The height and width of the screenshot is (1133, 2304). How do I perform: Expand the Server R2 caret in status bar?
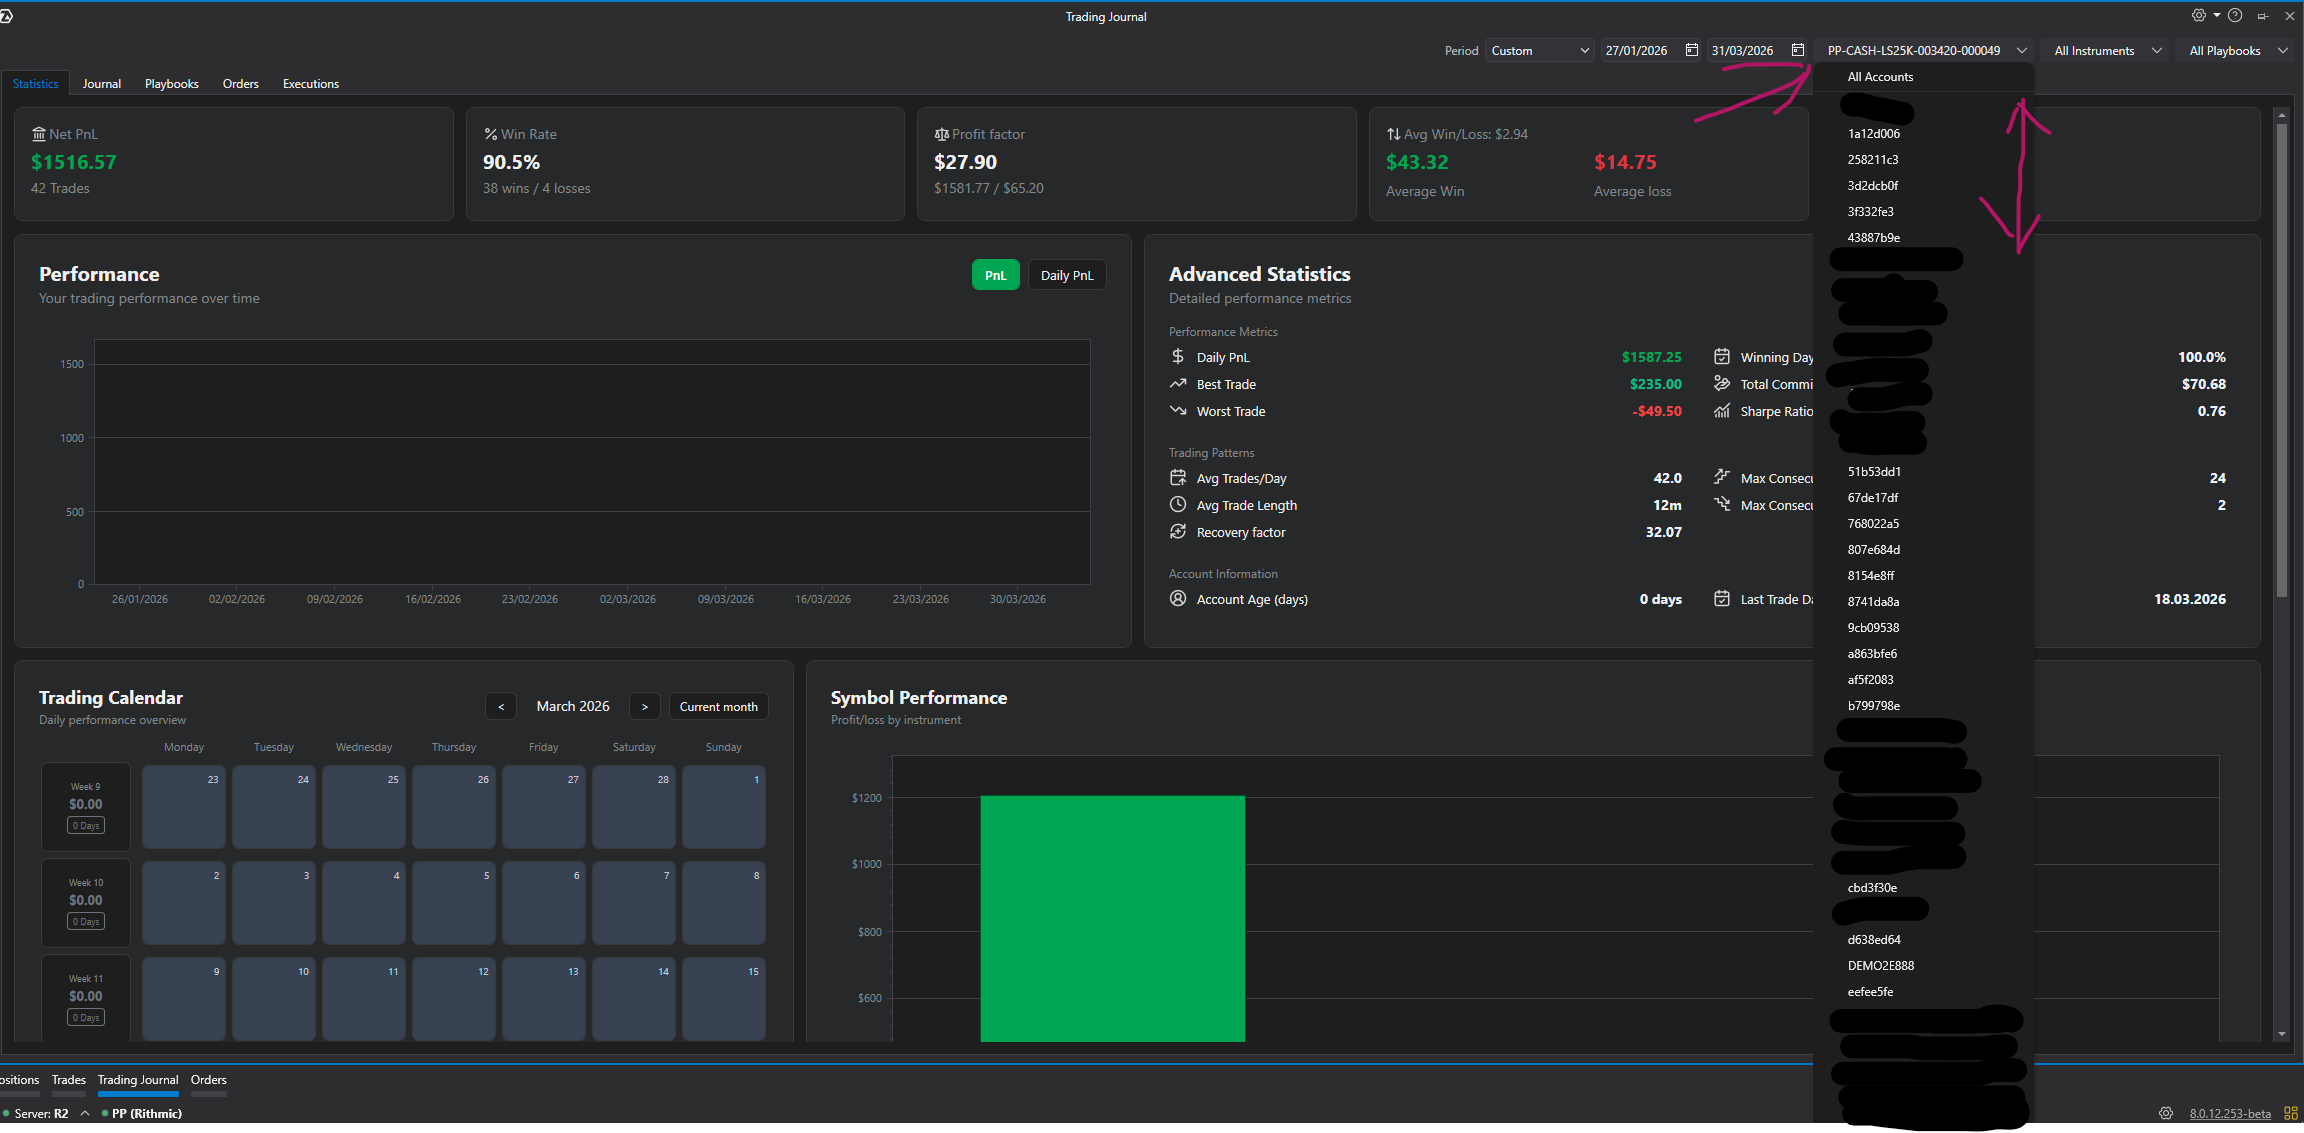point(85,1113)
